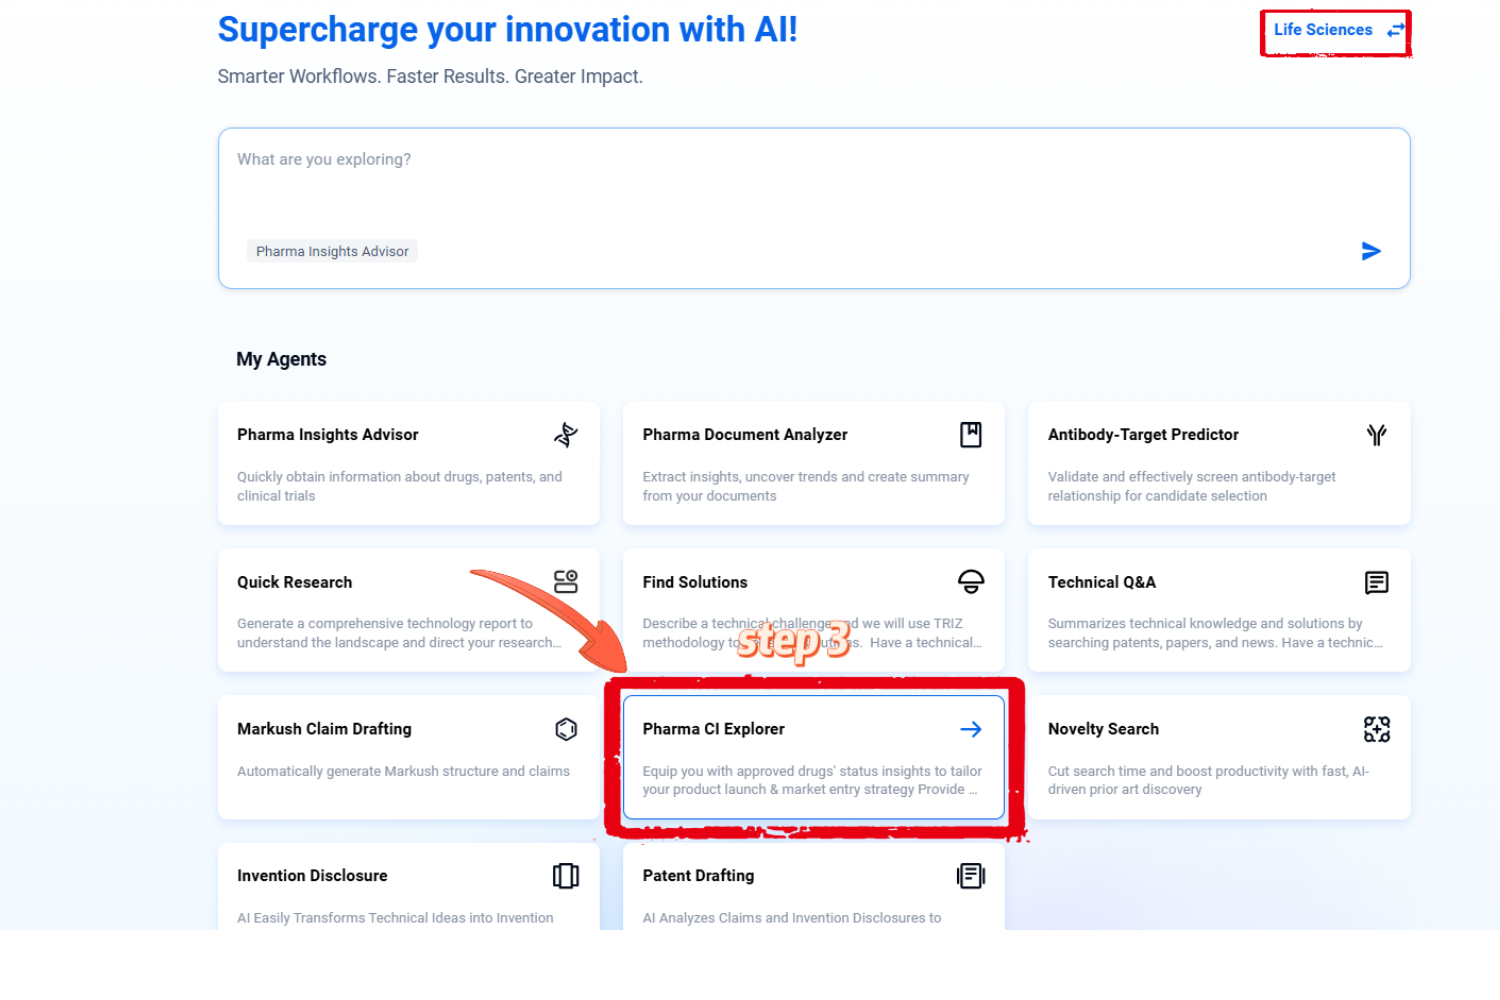Switch domain via Life Sciences toggle
Viewport: 1500px width, 1000px height.
pyautogui.click(x=1322, y=30)
